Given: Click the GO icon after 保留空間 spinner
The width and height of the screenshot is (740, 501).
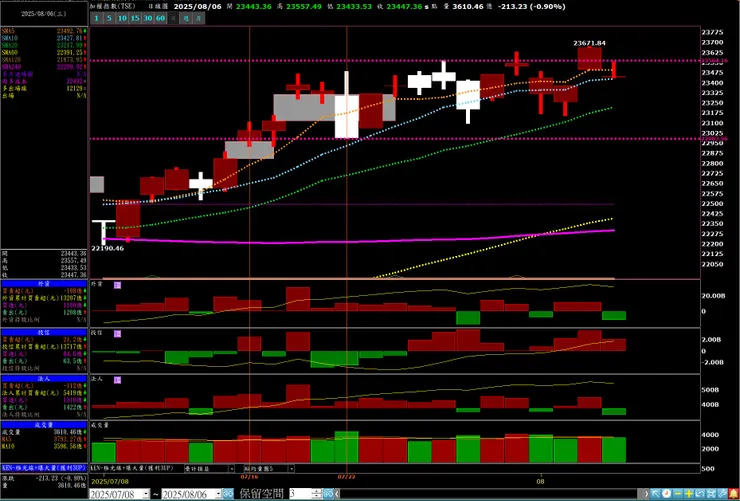Looking at the screenshot, I should tap(328, 494).
